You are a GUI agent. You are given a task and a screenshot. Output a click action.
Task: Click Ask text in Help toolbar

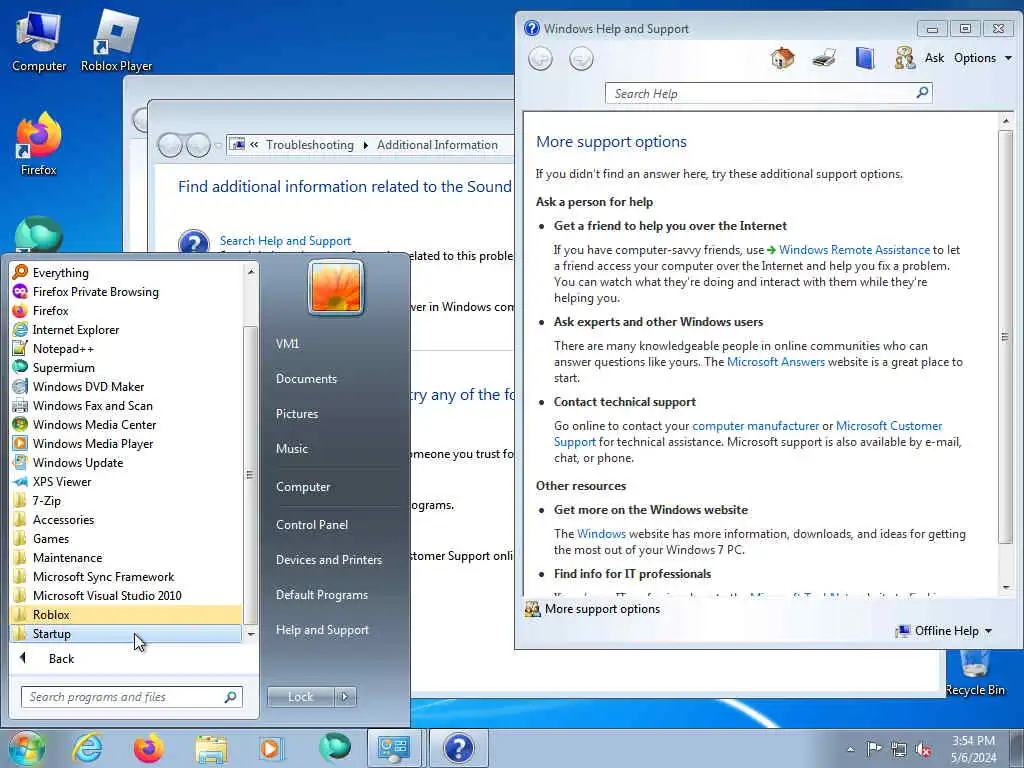(x=935, y=58)
